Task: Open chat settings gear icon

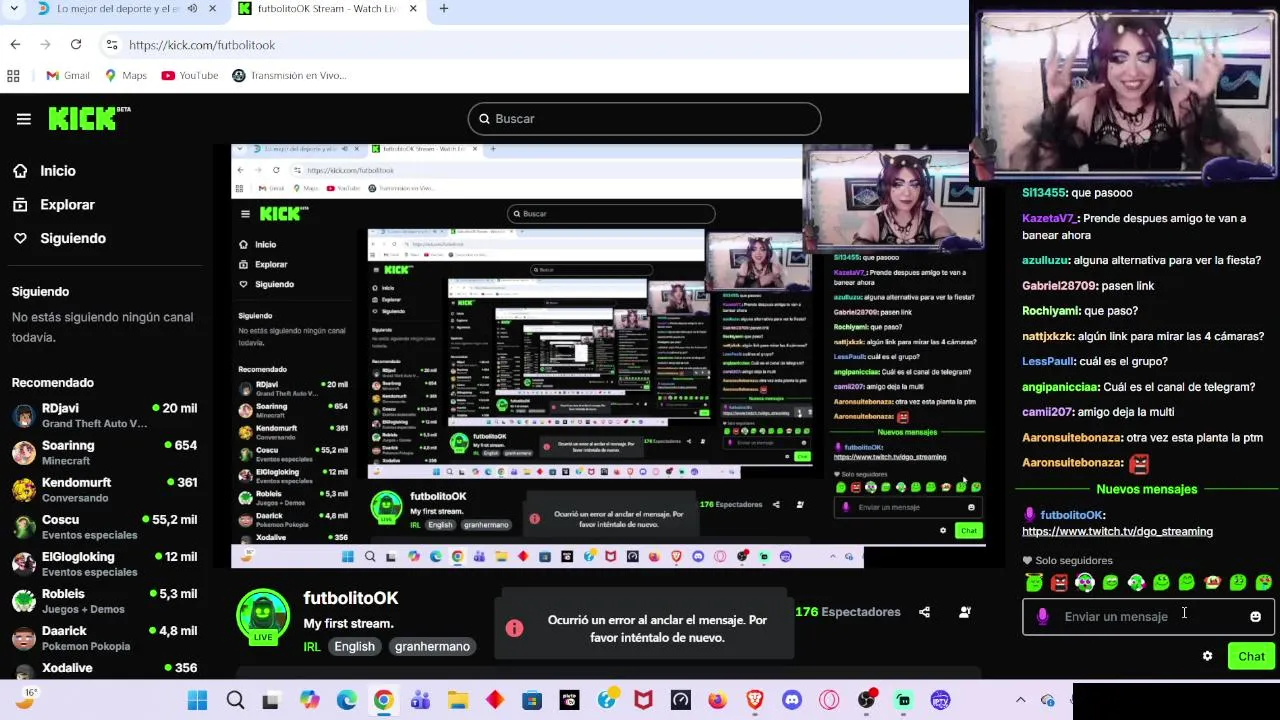Action: coord(1207,656)
